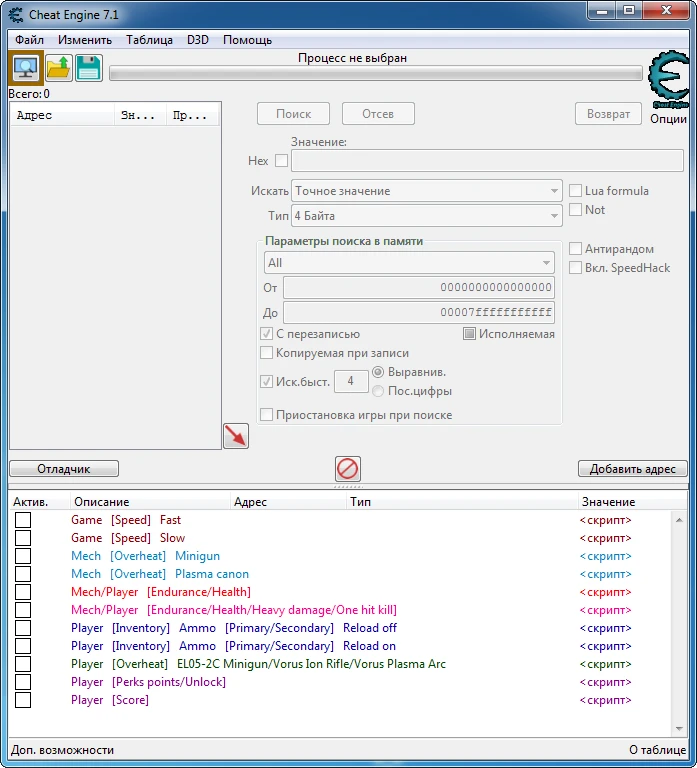Click the До stop address field

(x=419, y=312)
